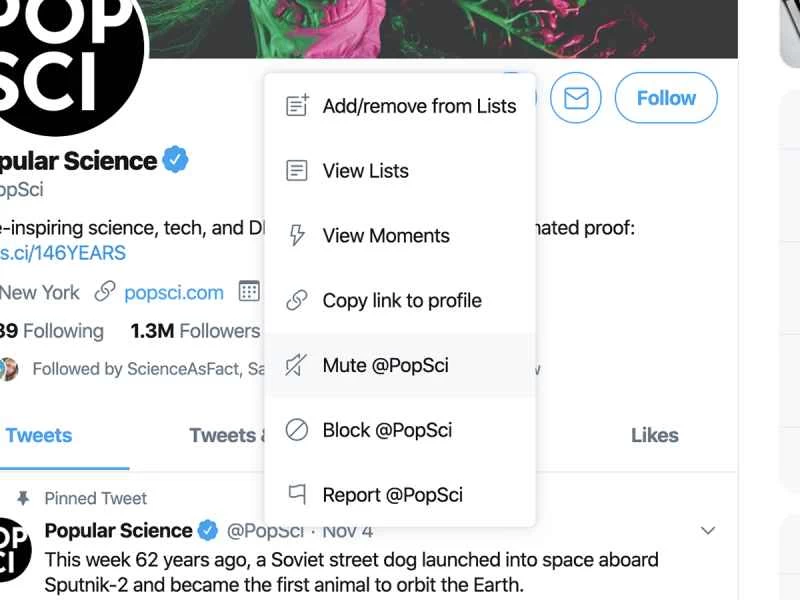Click the Block @PopSci circle icon
Viewport: 800px width, 600px height.
click(x=297, y=430)
